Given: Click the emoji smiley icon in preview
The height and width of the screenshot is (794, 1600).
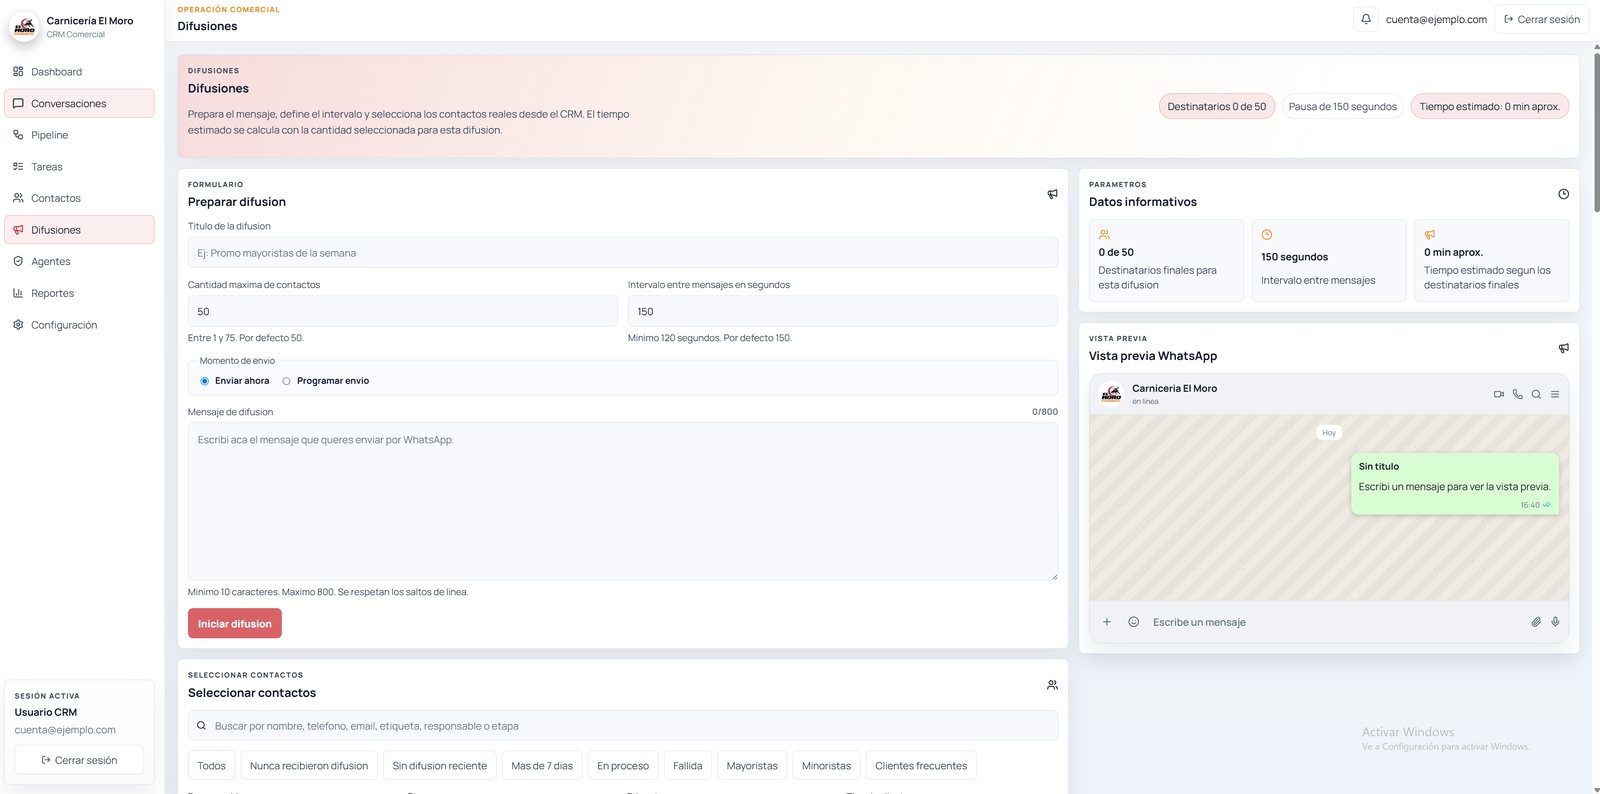Looking at the screenshot, I should (x=1134, y=622).
